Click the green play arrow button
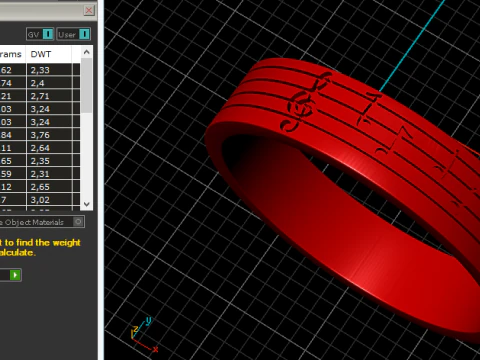This screenshot has width=480, height=360. point(15,275)
